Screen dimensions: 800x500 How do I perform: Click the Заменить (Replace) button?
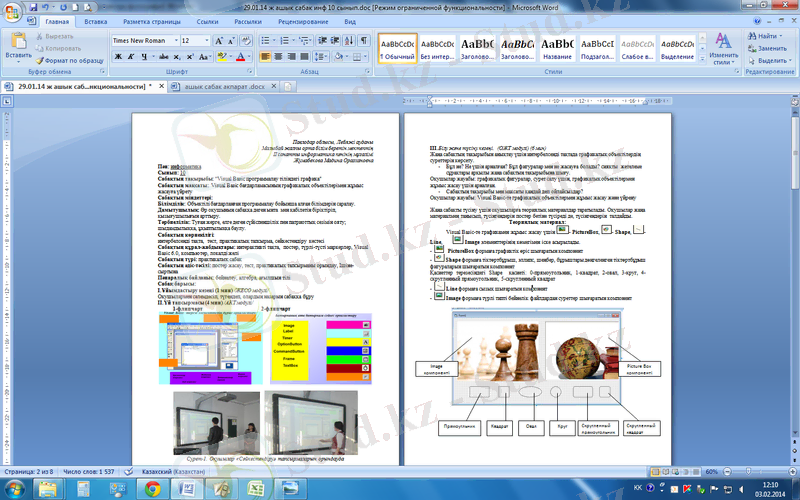(x=771, y=48)
